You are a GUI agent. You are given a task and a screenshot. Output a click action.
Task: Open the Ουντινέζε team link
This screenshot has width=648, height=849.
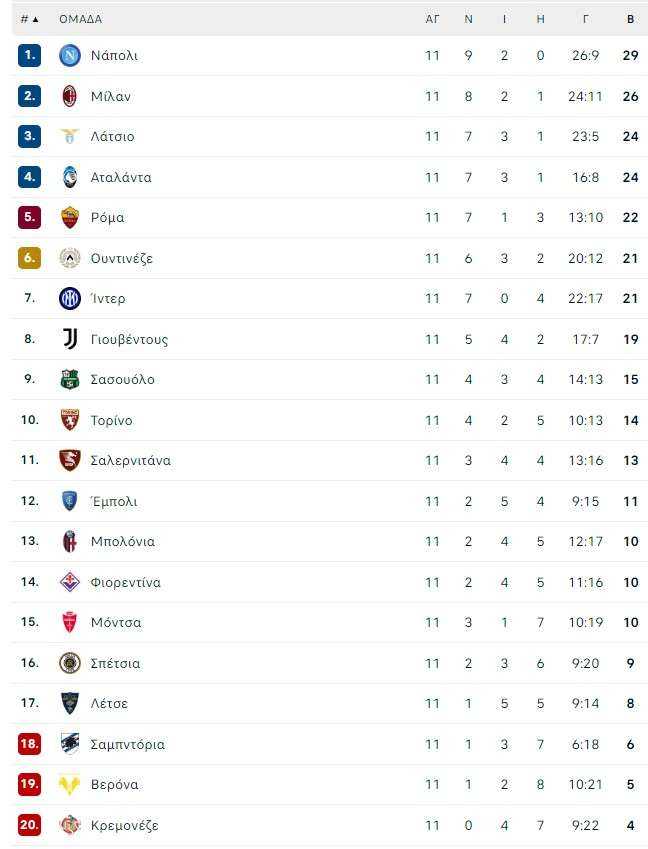[122, 258]
